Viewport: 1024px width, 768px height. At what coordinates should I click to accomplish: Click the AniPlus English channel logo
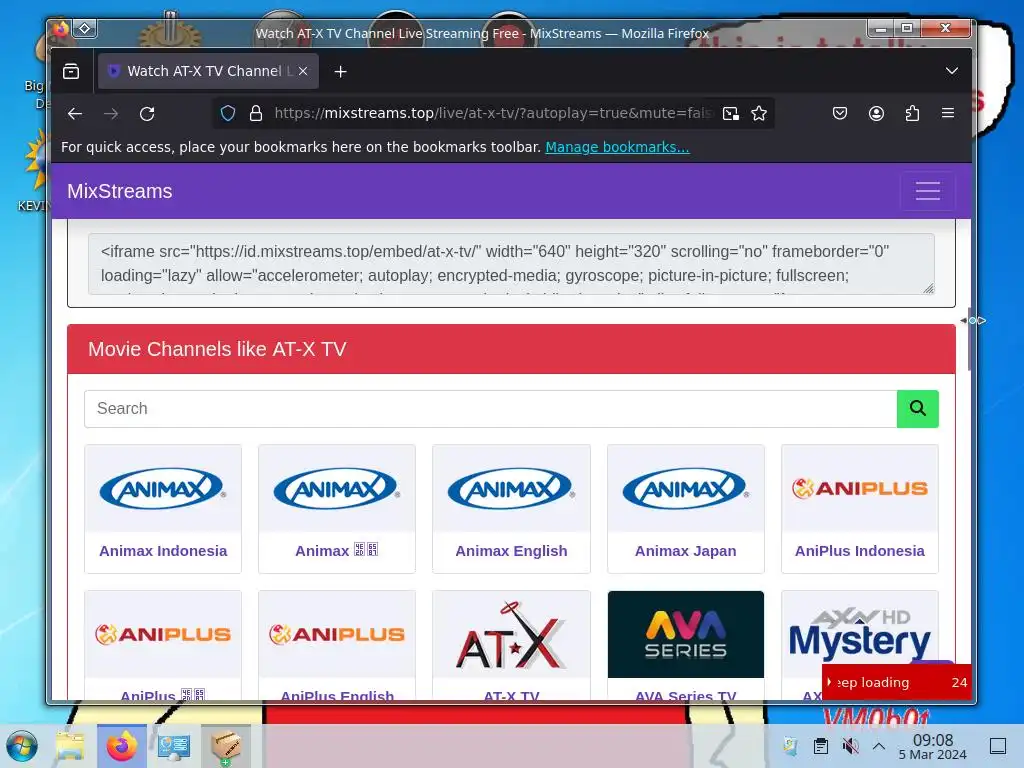point(337,635)
